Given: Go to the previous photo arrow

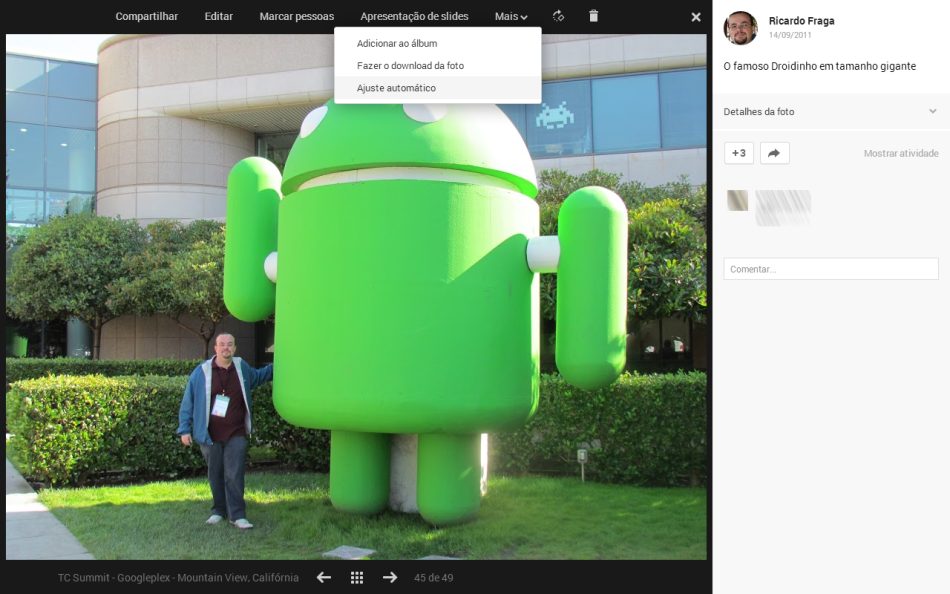Looking at the screenshot, I should tap(324, 577).
